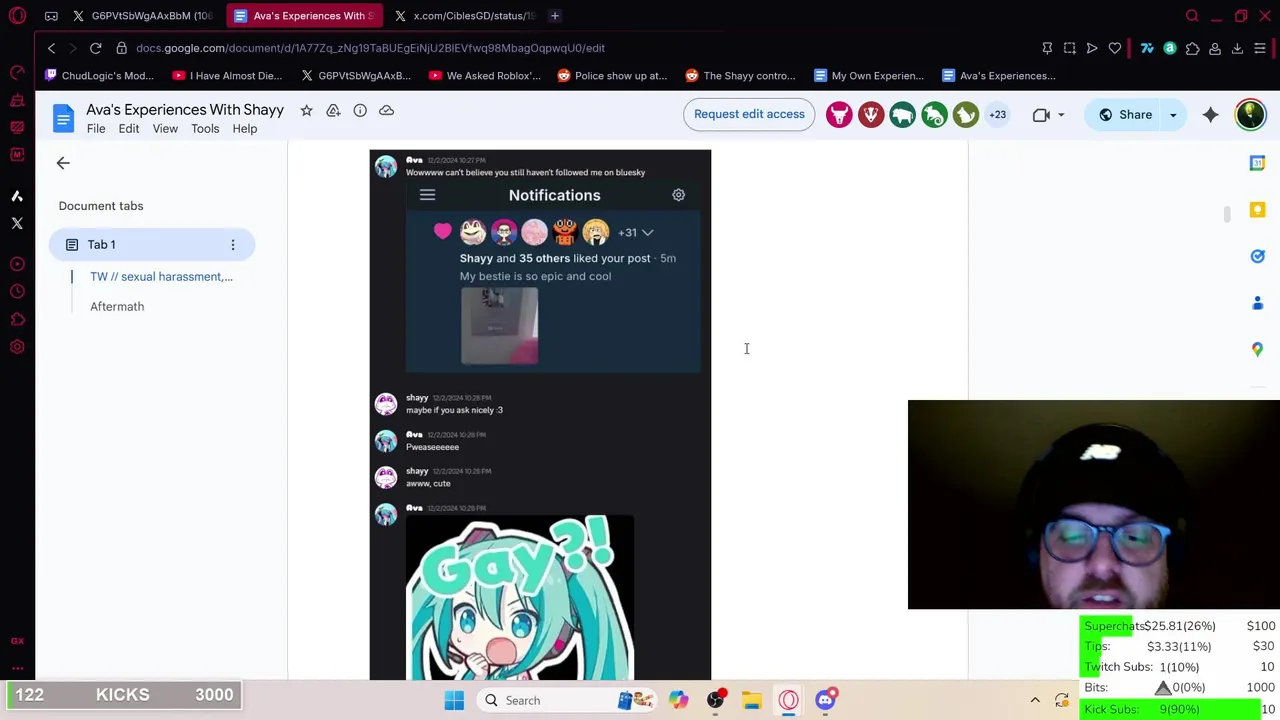The image size is (1280, 720).
Task: Open a new browser tab
Action: pyautogui.click(x=555, y=16)
